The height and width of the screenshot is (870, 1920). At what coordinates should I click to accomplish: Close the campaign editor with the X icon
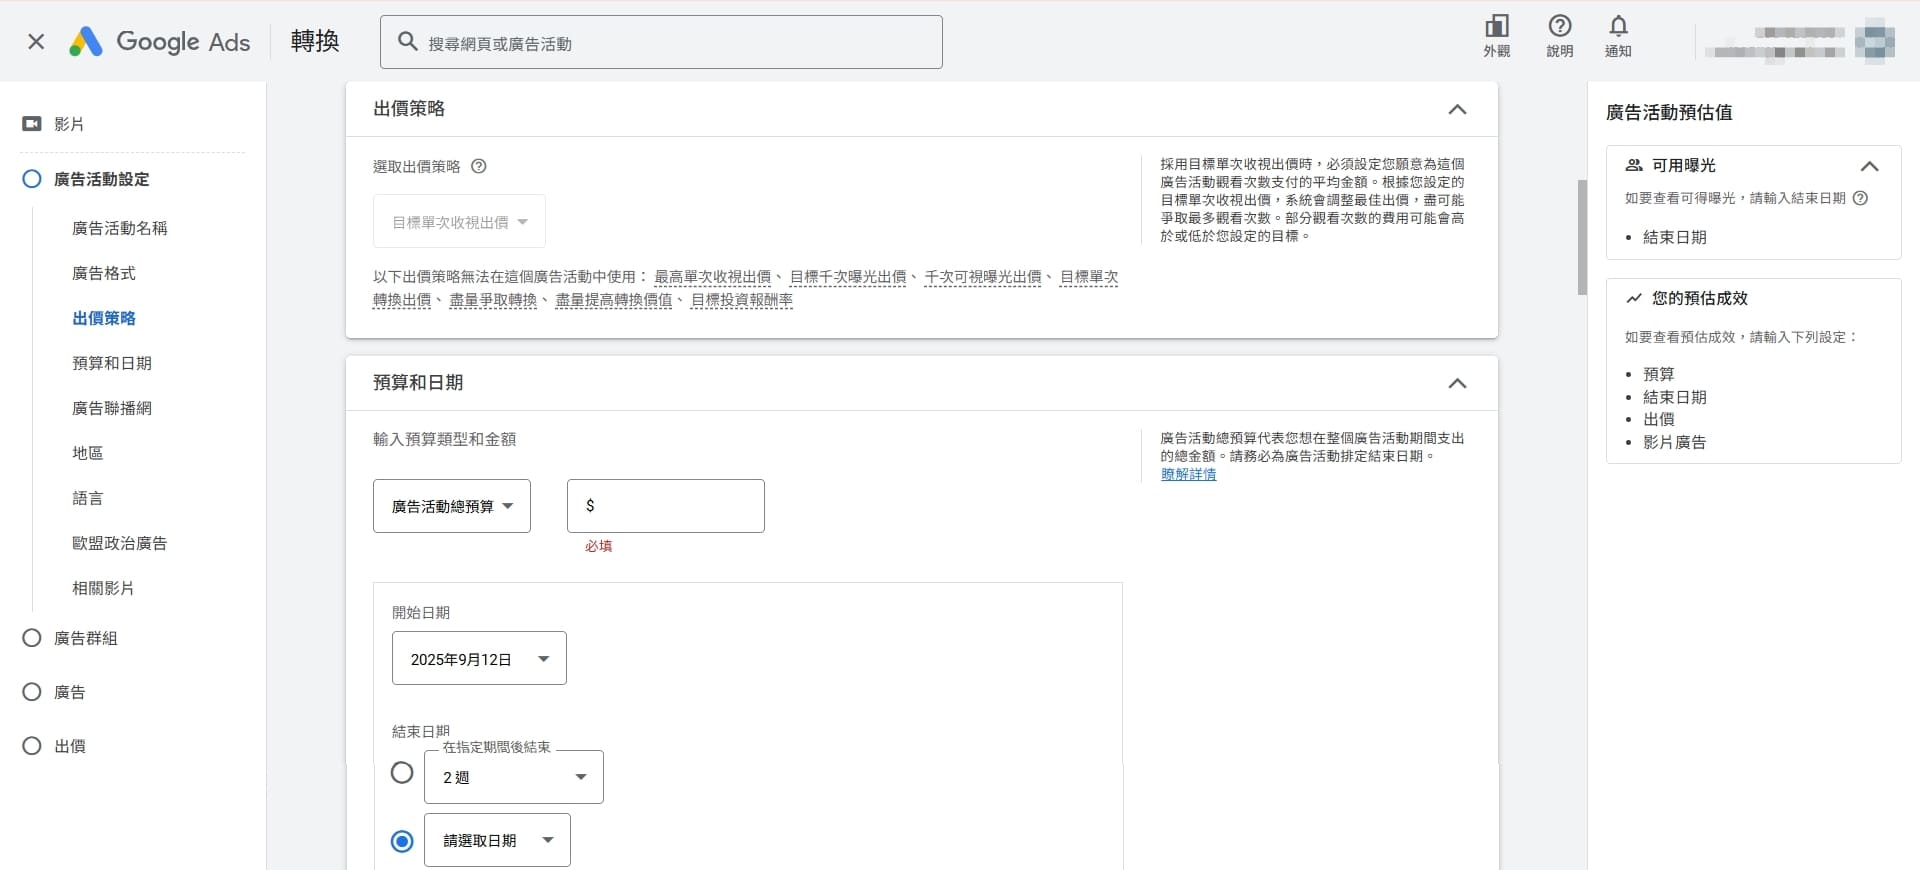(36, 42)
